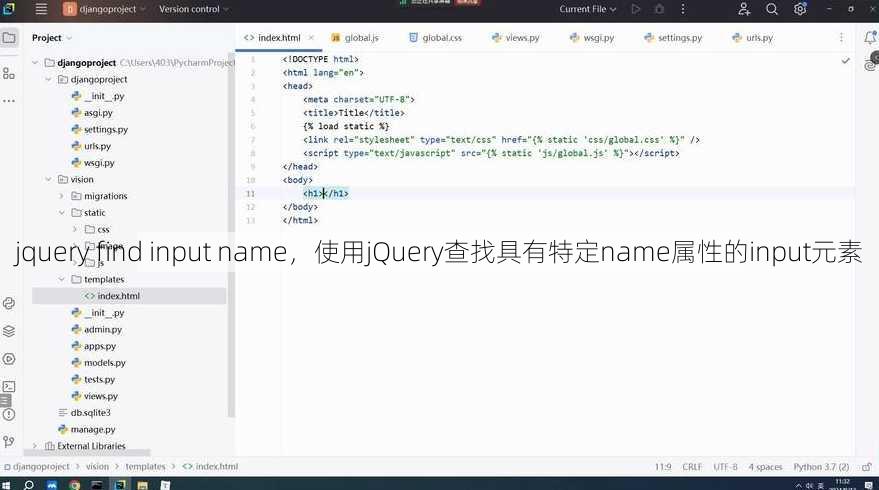Collapse the static folder

[62, 212]
